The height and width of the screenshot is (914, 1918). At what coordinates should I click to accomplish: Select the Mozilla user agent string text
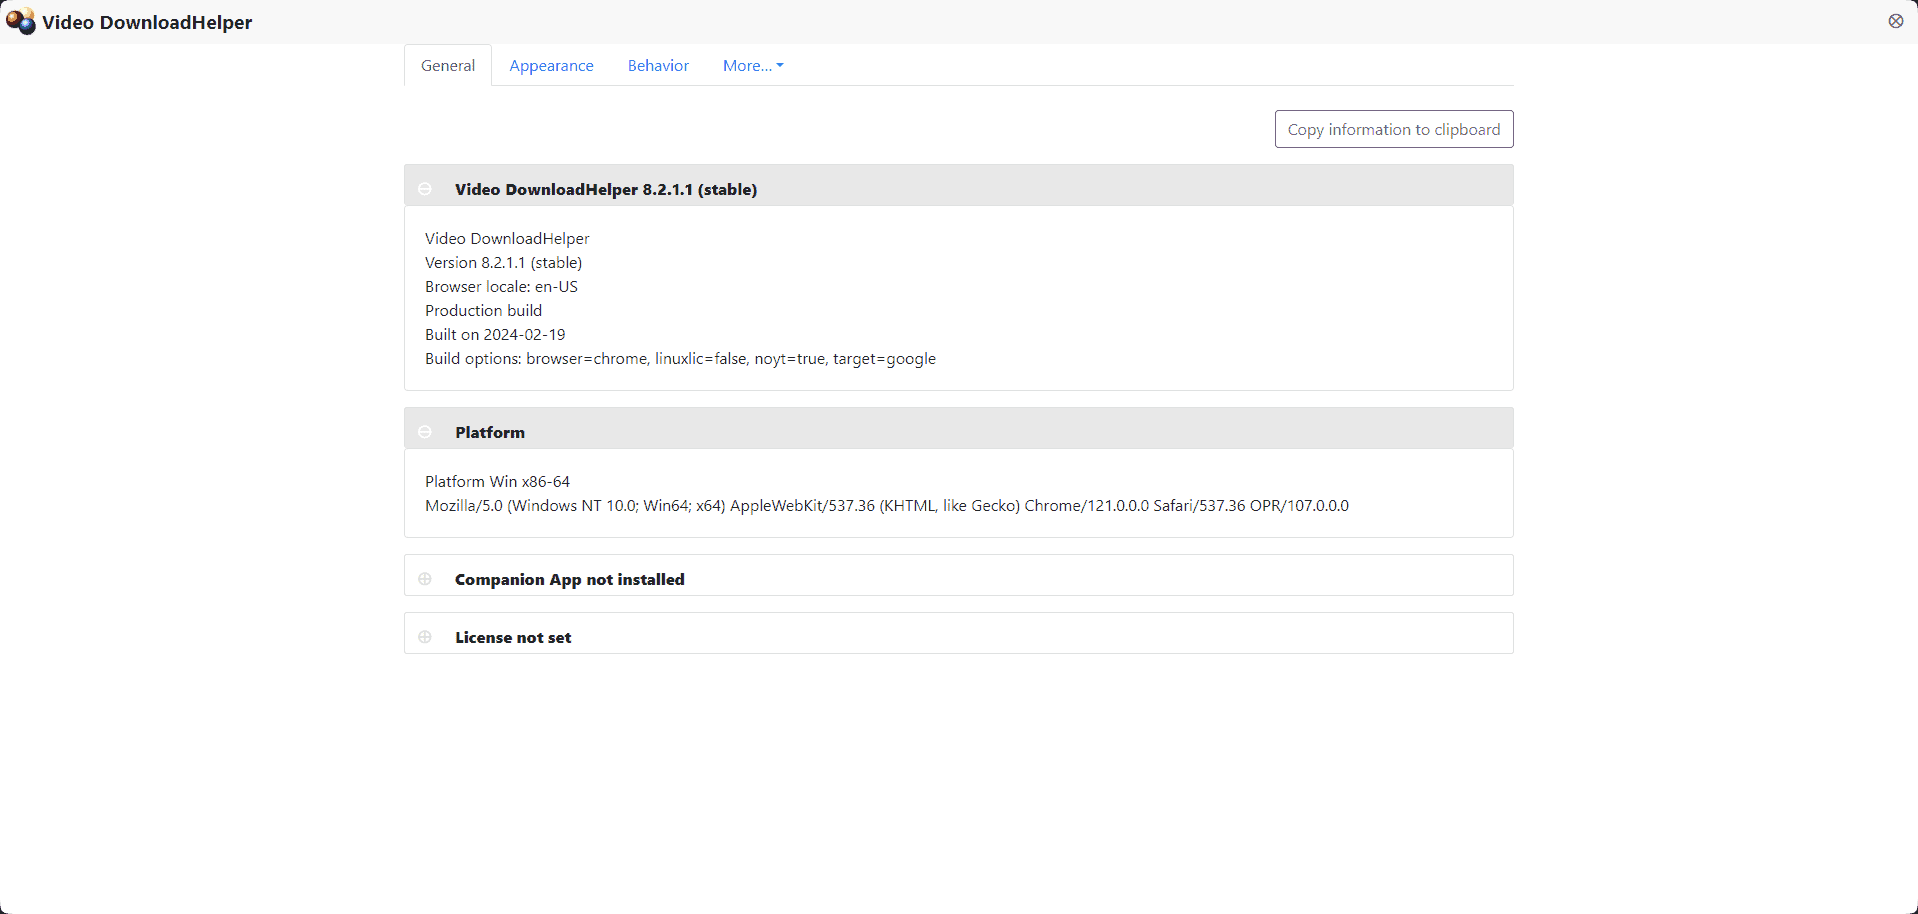(887, 505)
